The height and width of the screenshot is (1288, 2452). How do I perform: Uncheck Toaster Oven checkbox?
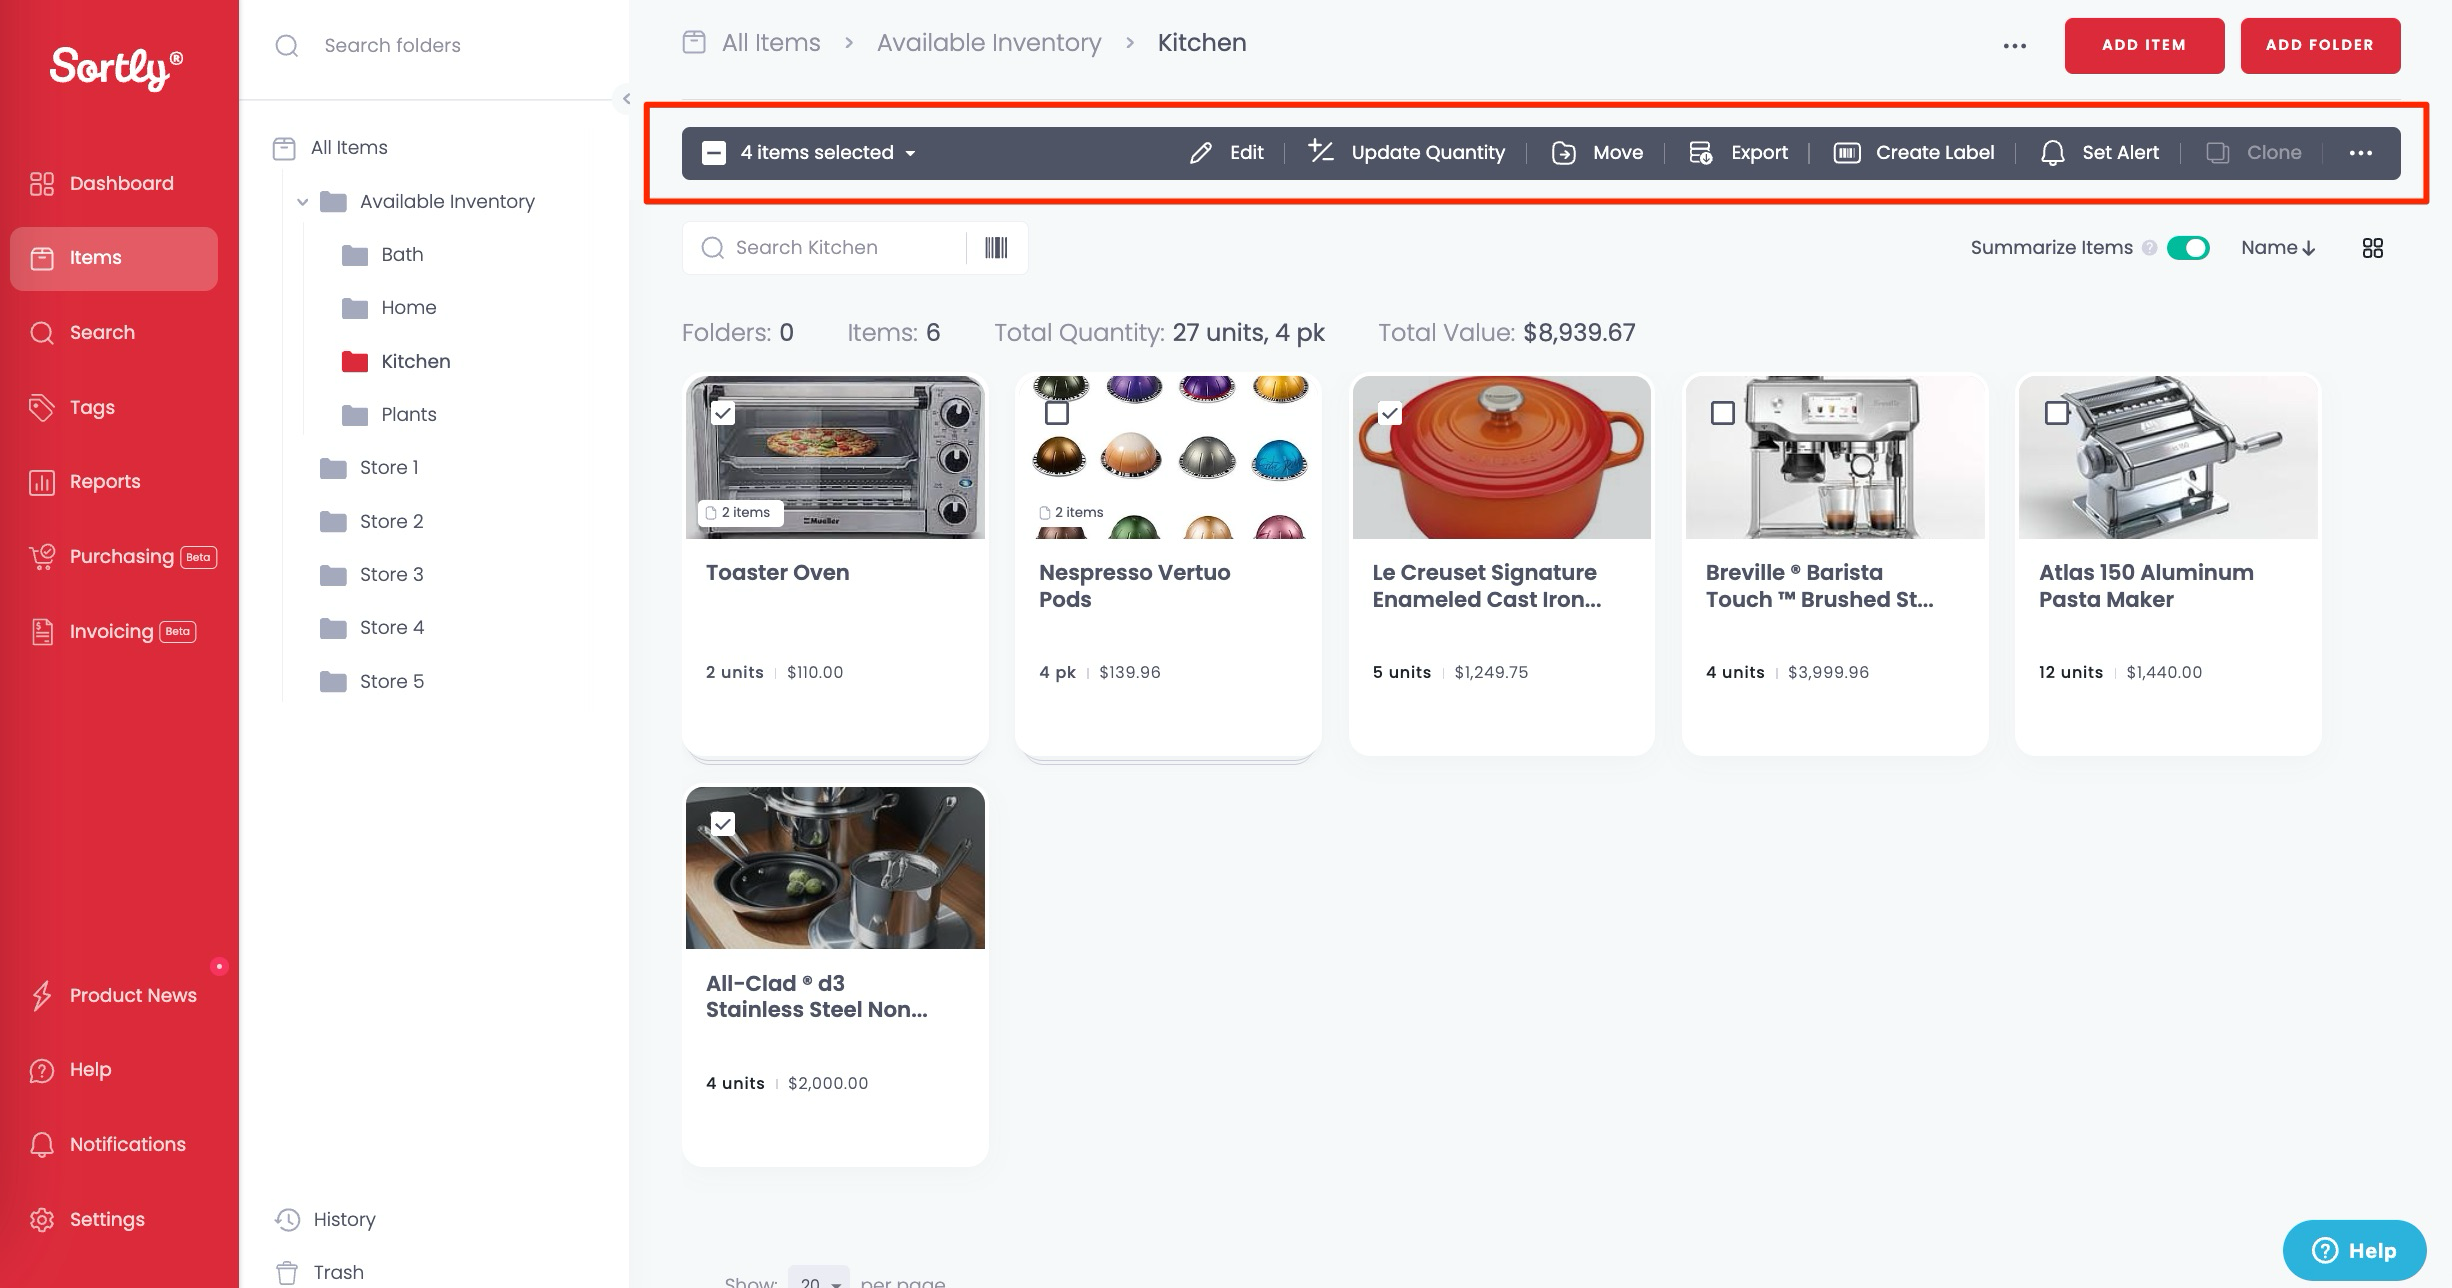point(723,413)
